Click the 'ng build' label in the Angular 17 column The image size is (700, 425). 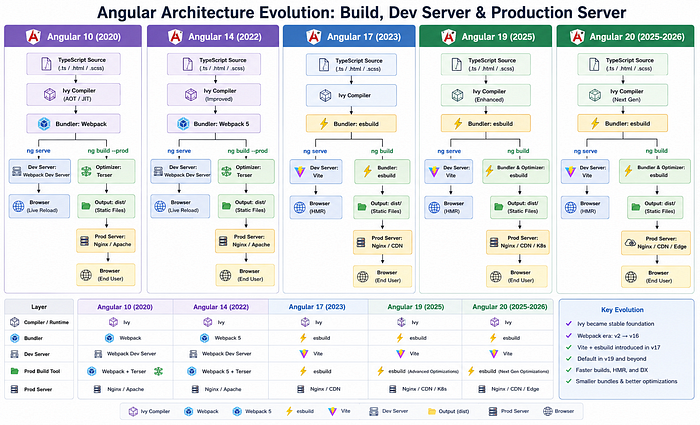click(x=382, y=151)
